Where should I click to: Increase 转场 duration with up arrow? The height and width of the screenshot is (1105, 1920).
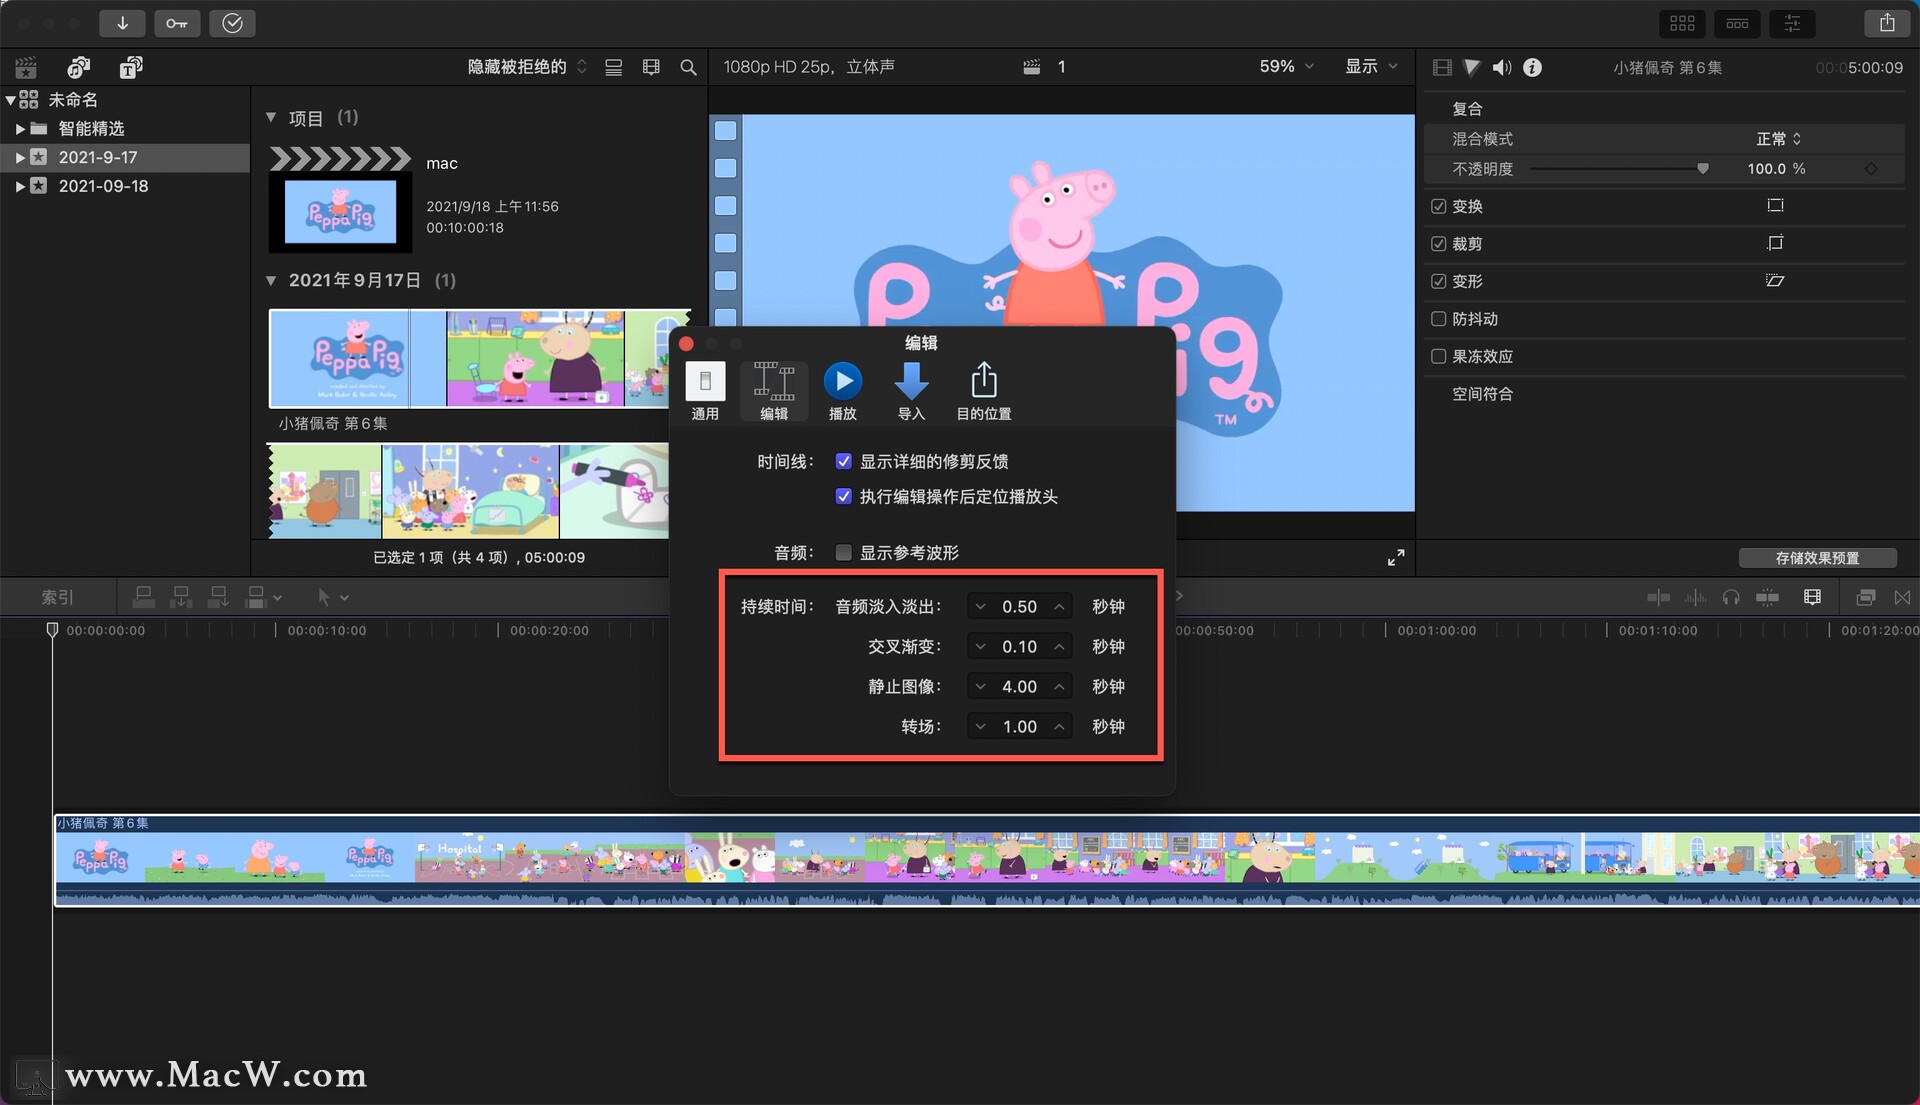coord(1059,727)
